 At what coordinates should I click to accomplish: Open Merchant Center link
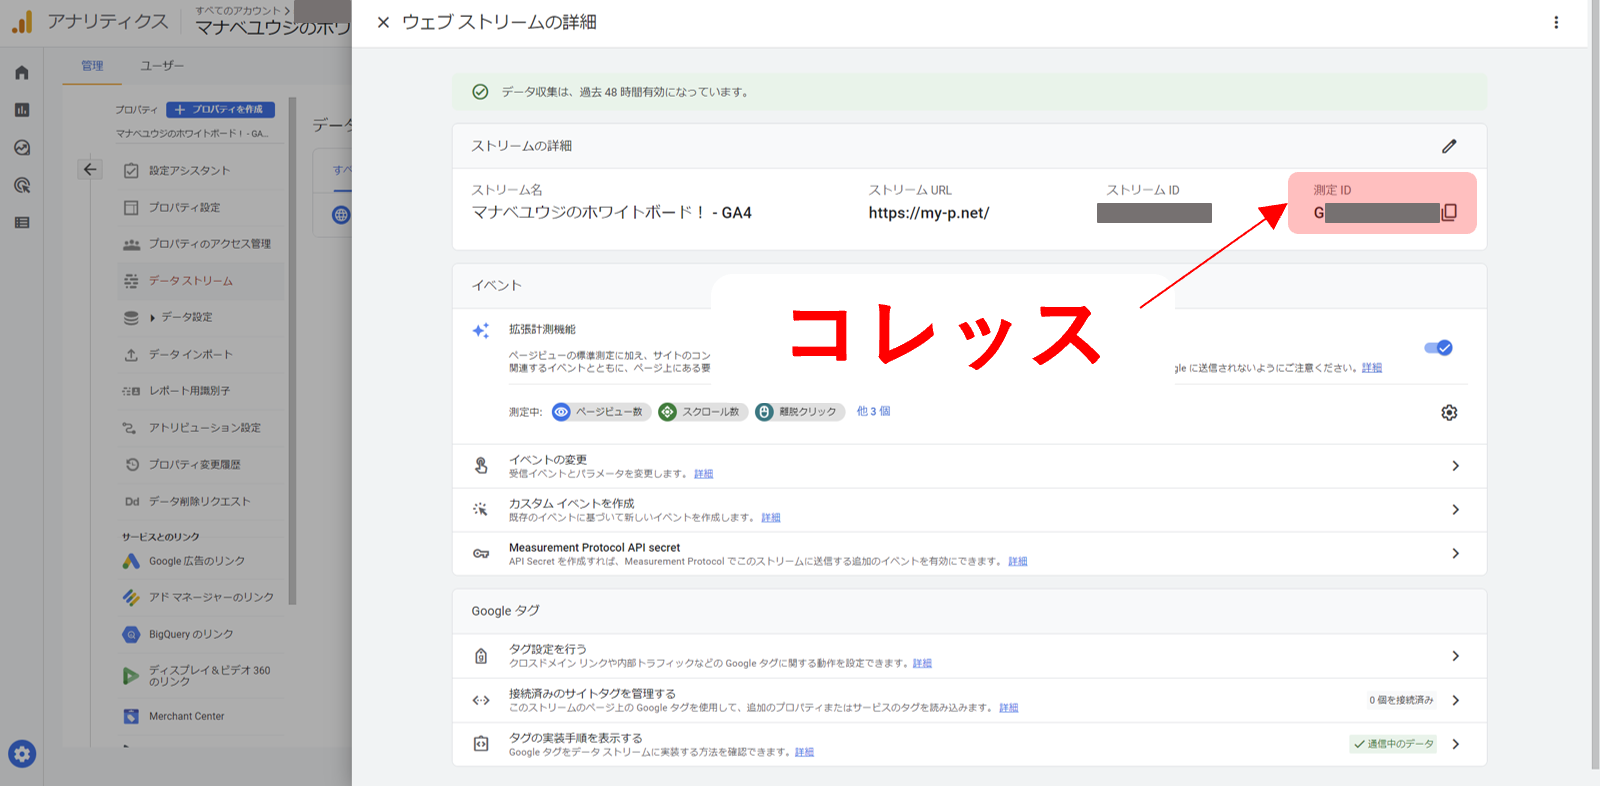point(202,717)
